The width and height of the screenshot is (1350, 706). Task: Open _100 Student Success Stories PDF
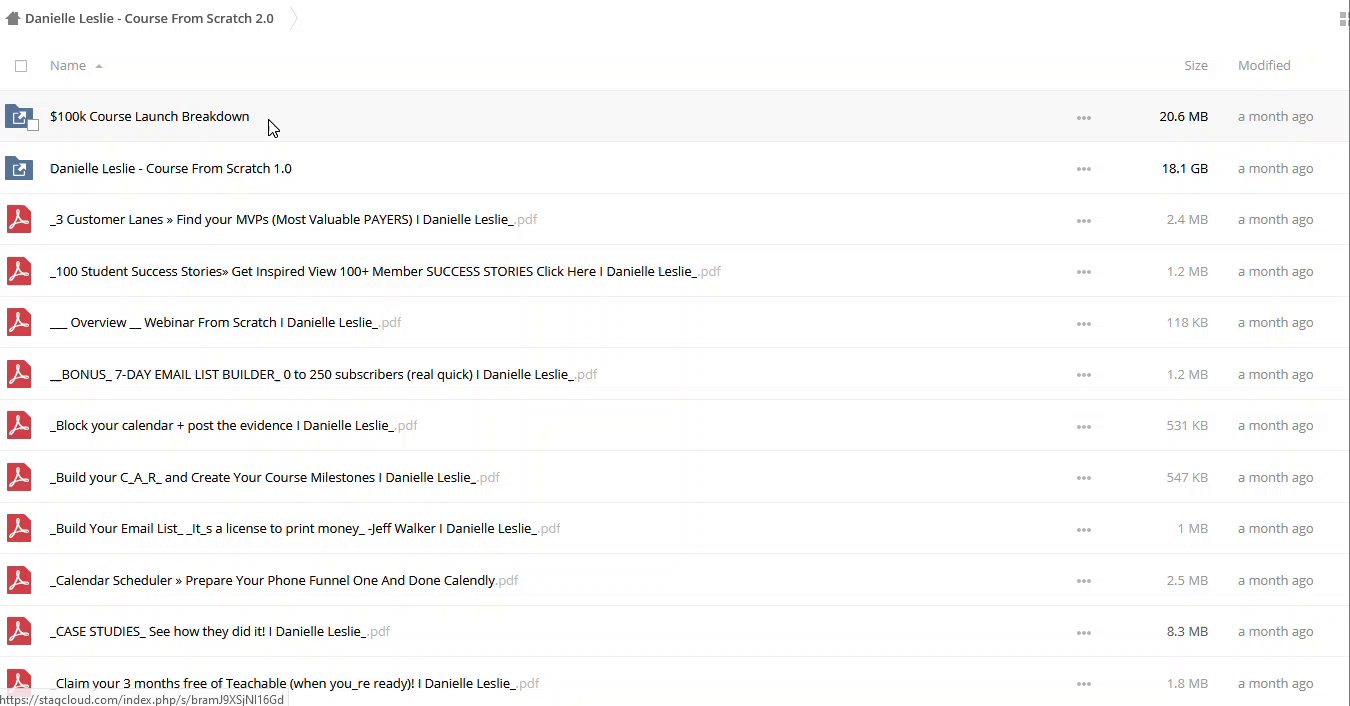[x=385, y=271]
